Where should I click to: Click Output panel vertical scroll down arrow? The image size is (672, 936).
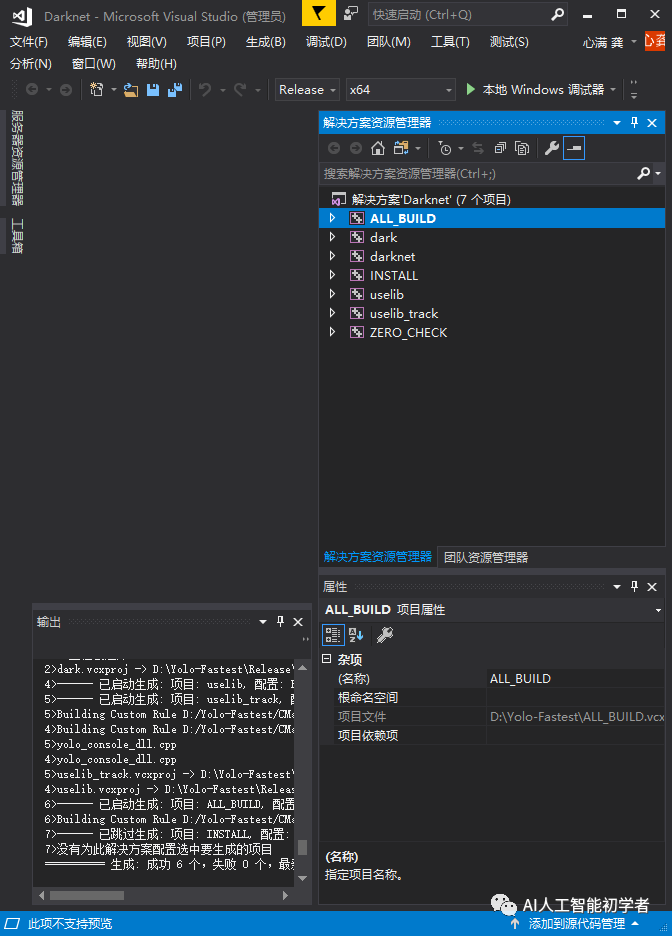(x=303, y=878)
